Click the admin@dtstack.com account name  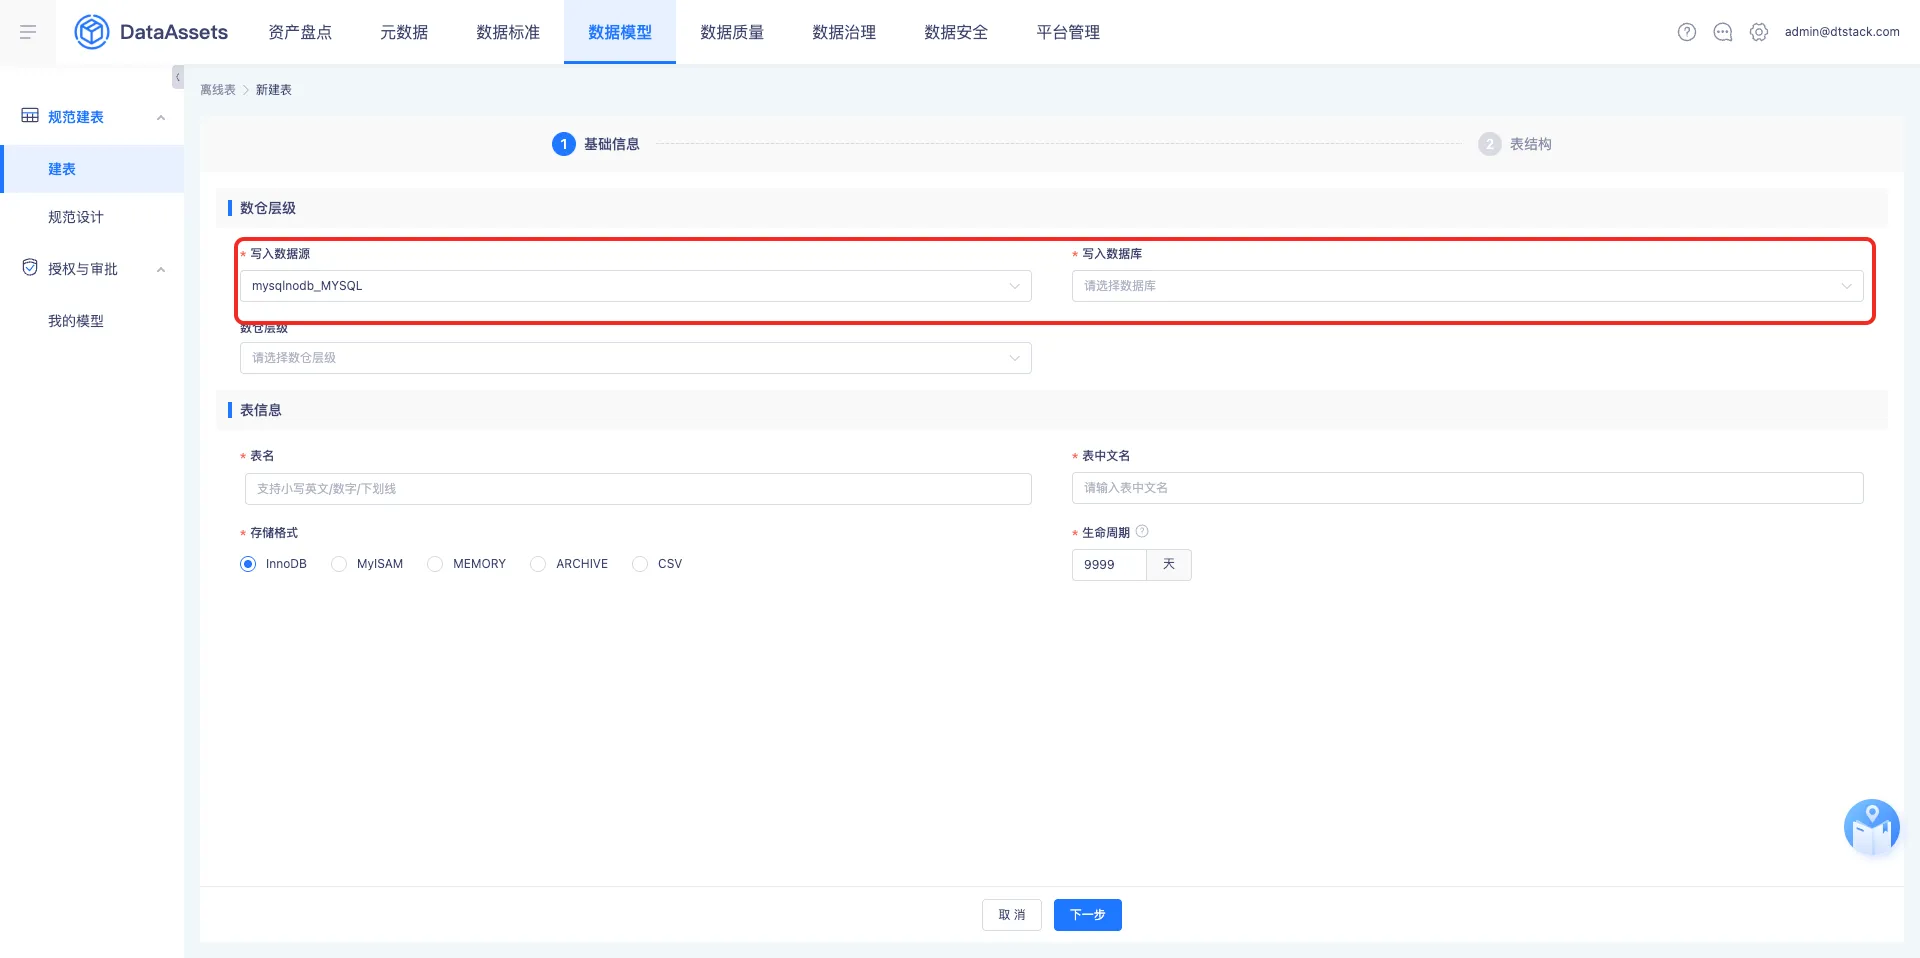[1842, 32]
